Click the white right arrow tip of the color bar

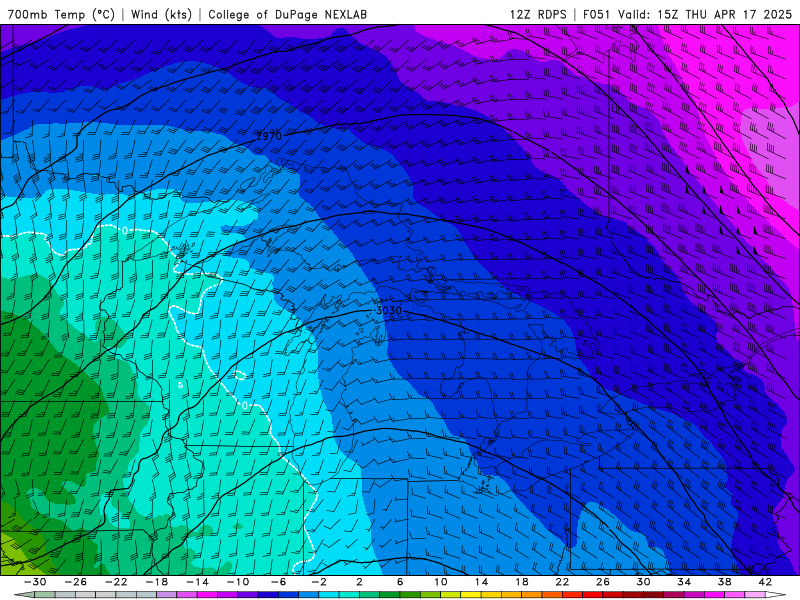tap(776, 595)
